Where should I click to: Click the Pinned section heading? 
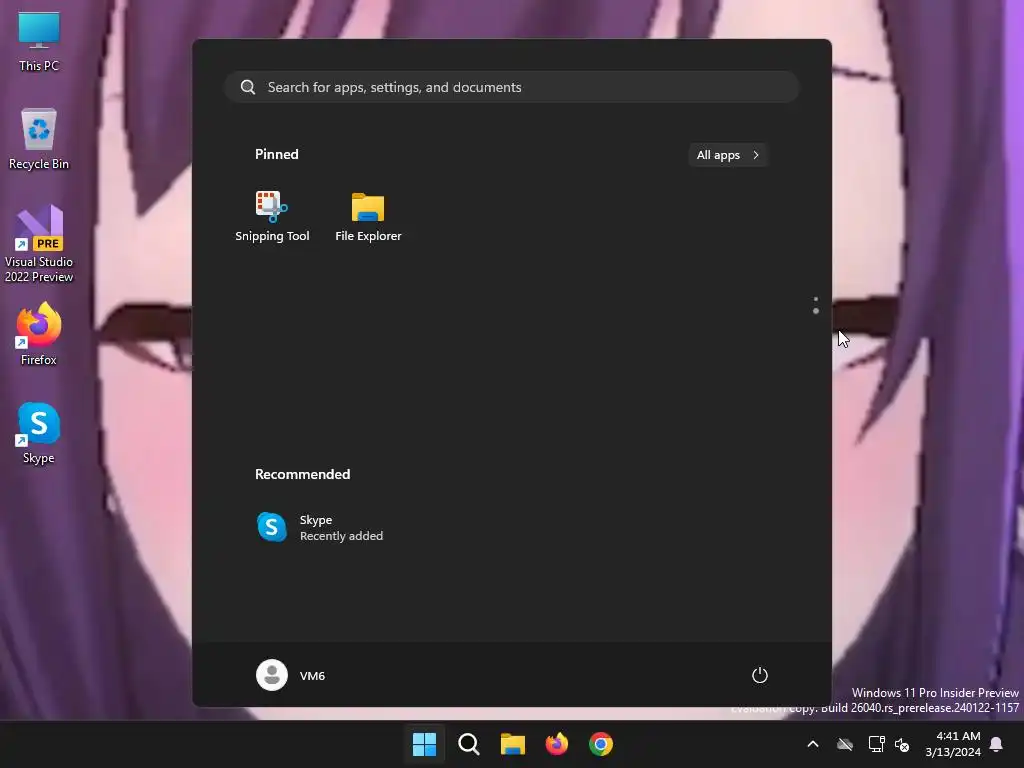pyautogui.click(x=276, y=154)
